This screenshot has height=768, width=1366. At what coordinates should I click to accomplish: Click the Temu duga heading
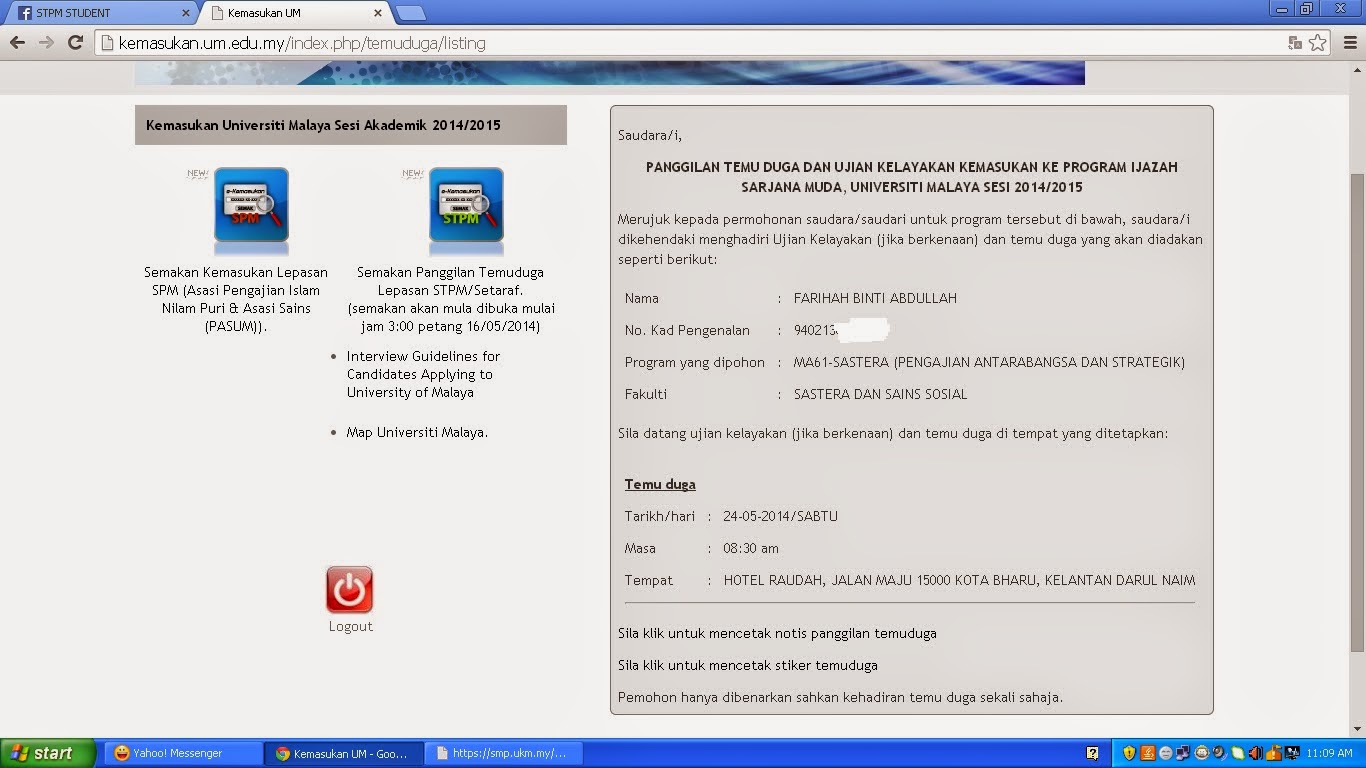tap(660, 484)
